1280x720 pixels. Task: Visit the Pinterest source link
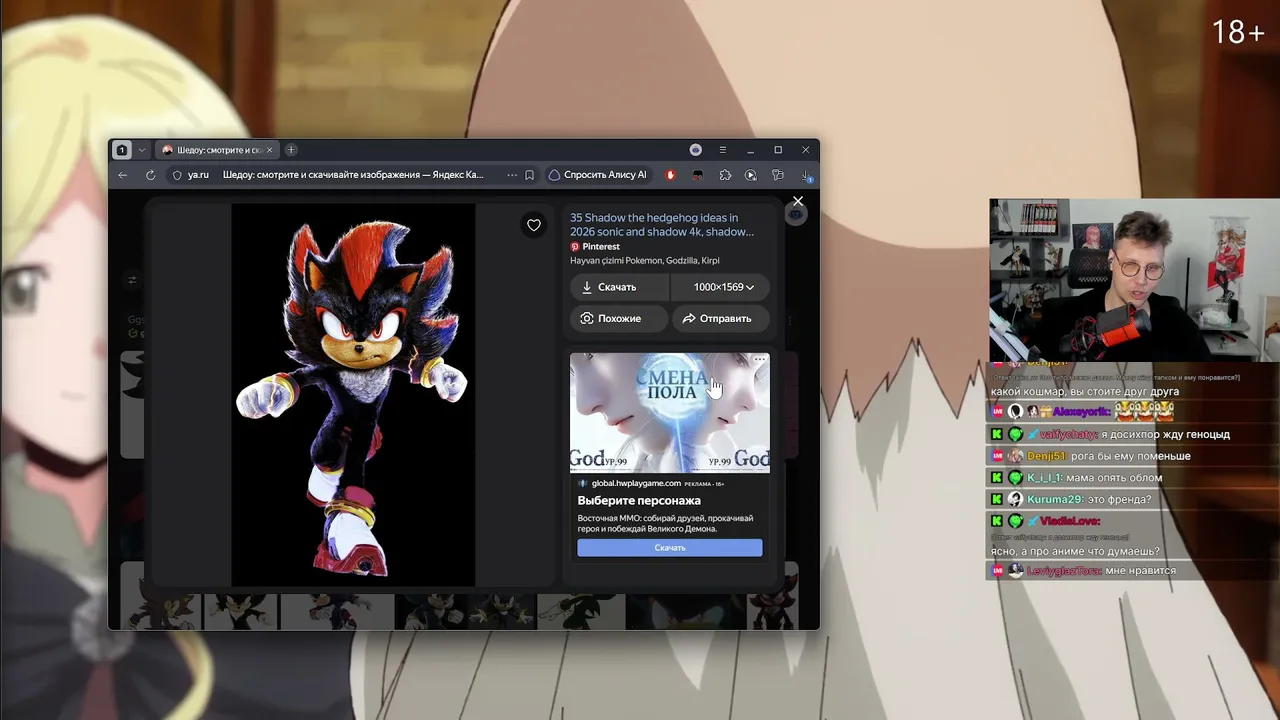coord(595,246)
